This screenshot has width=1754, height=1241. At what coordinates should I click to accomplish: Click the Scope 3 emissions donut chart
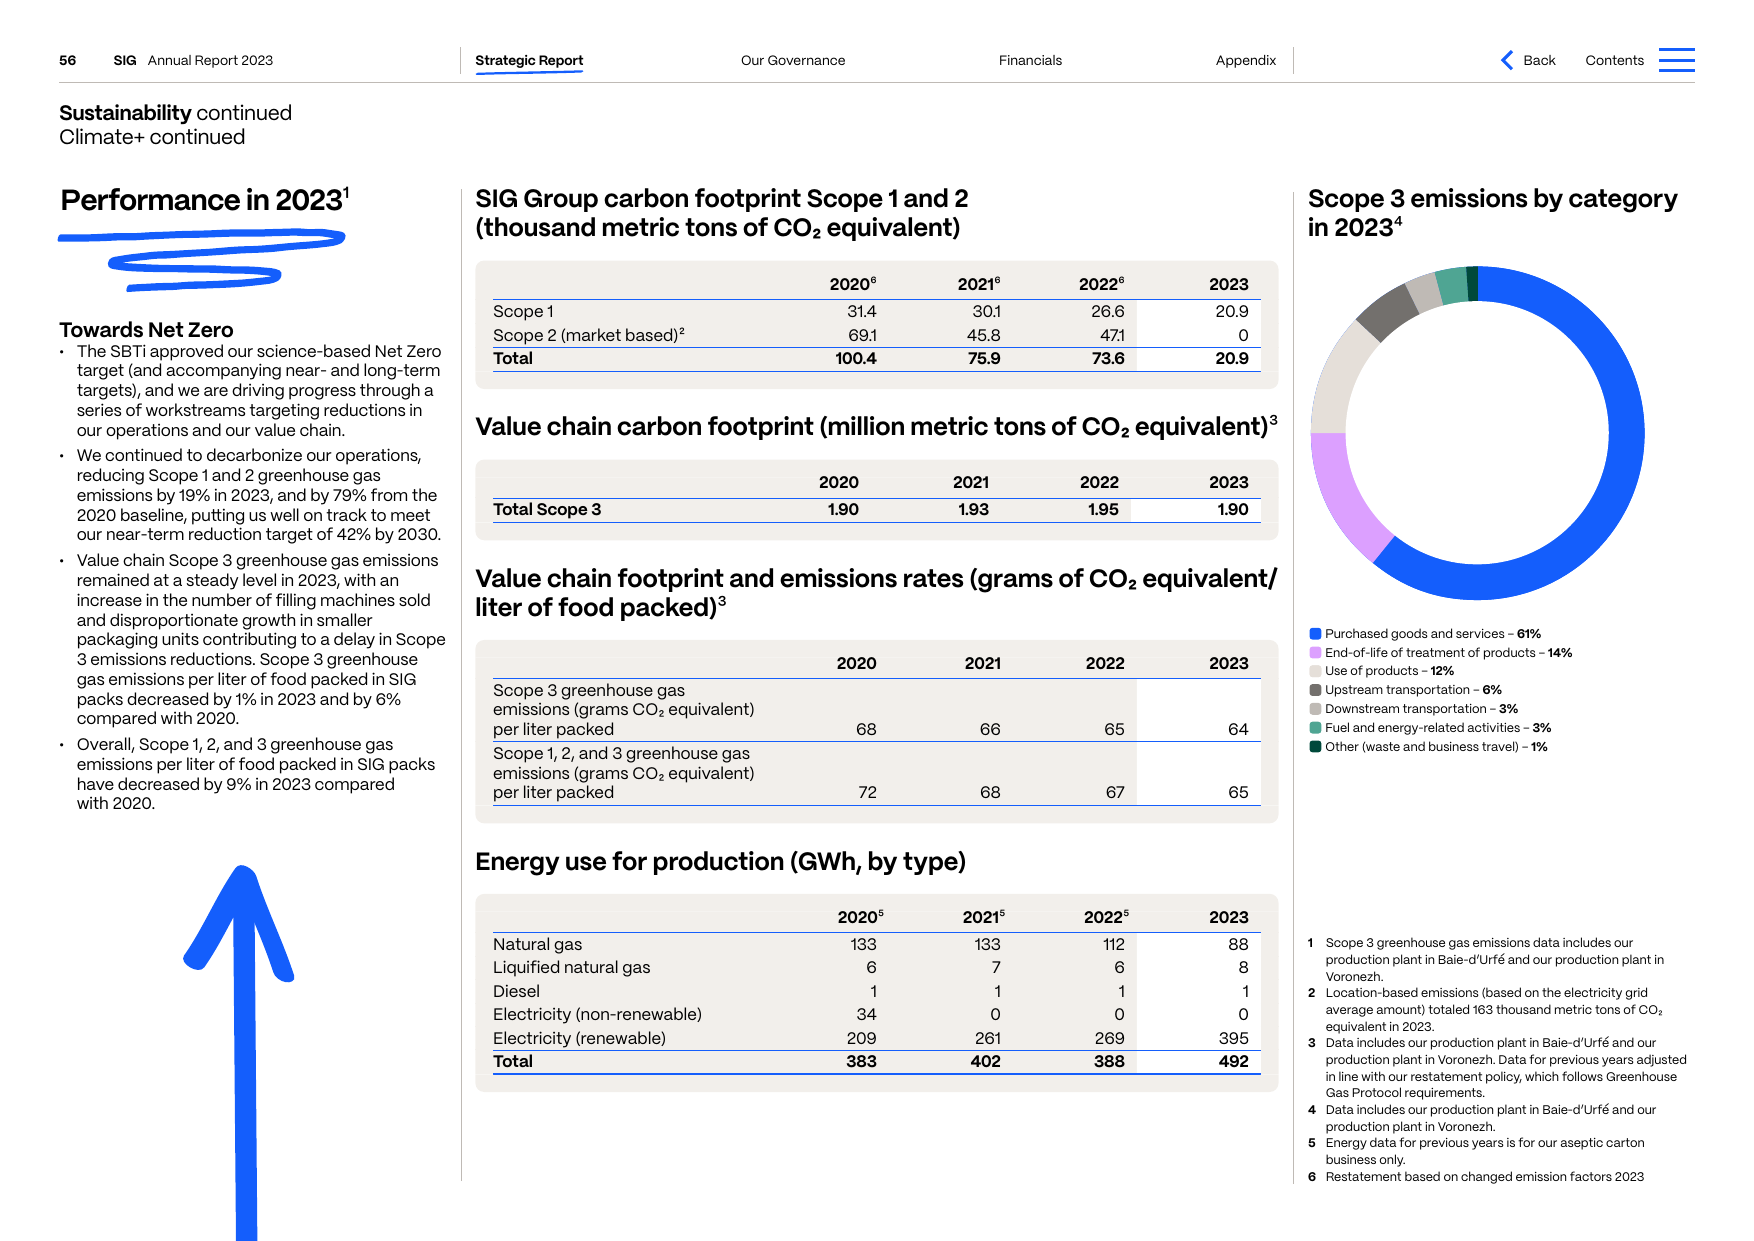click(1477, 433)
